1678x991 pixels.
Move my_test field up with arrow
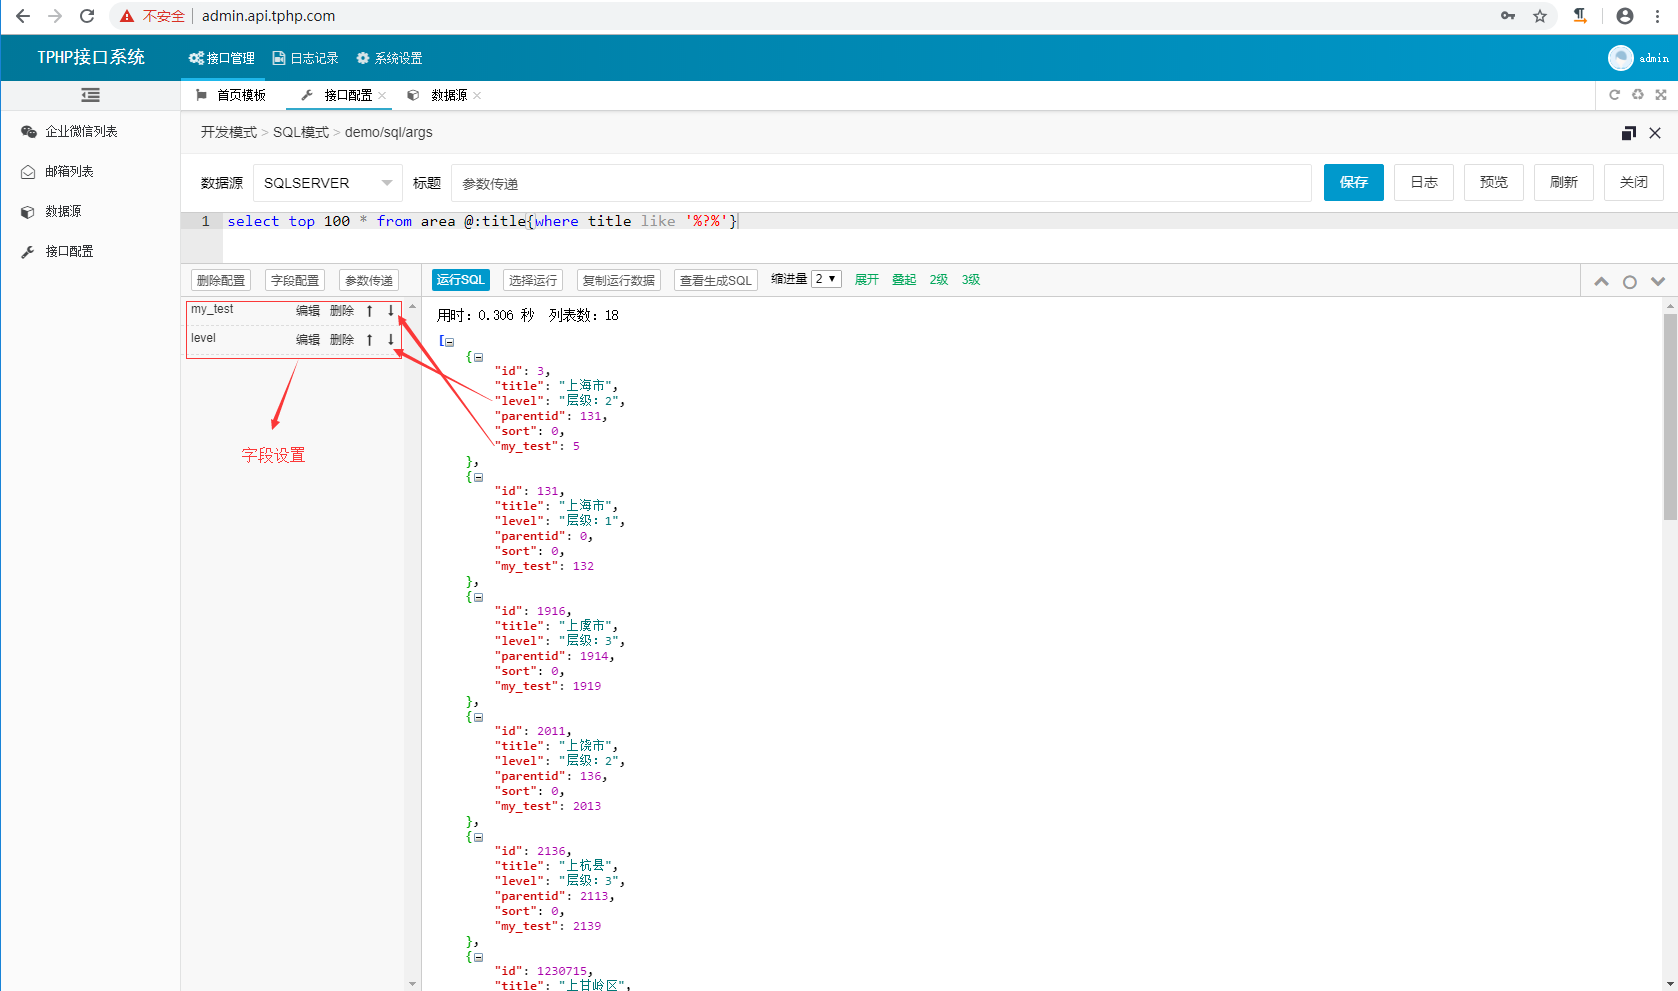click(x=369, y=311)
